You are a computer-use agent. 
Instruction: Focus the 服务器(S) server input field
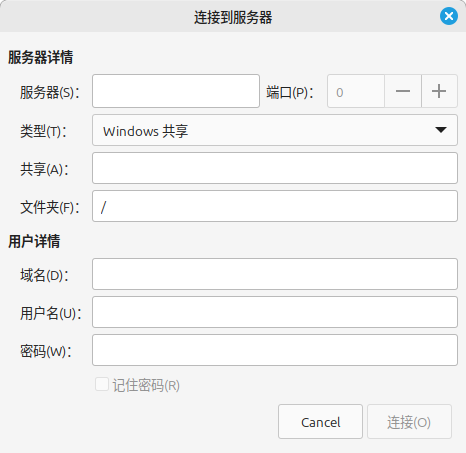[x=176, y=91]
